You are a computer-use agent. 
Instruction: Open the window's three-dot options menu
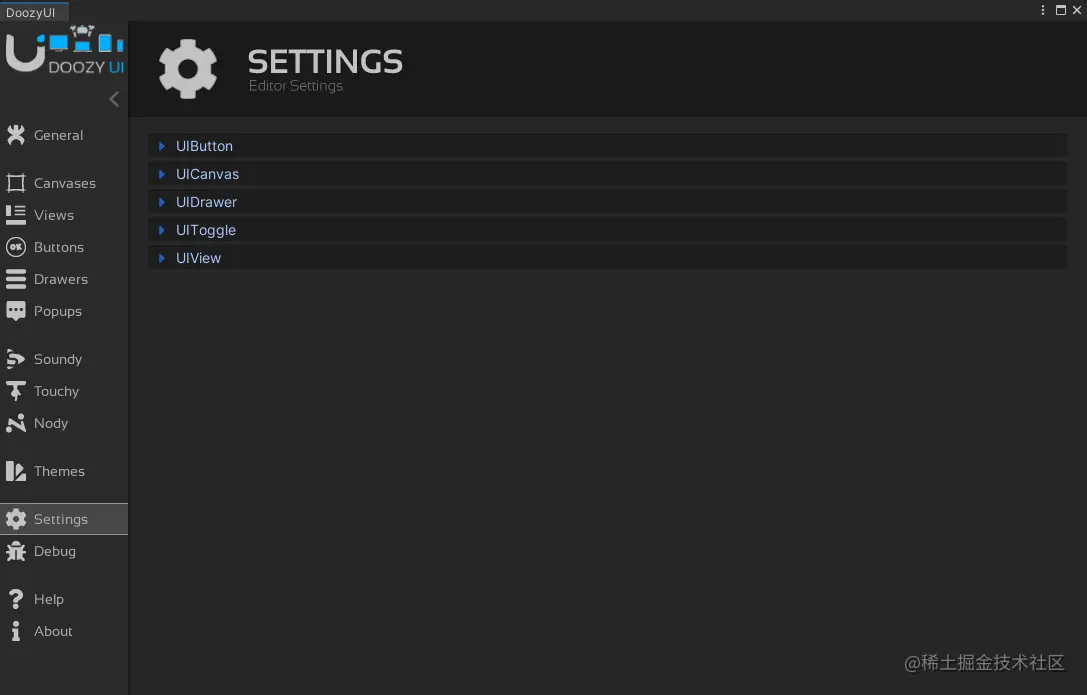coord(1043,10)
